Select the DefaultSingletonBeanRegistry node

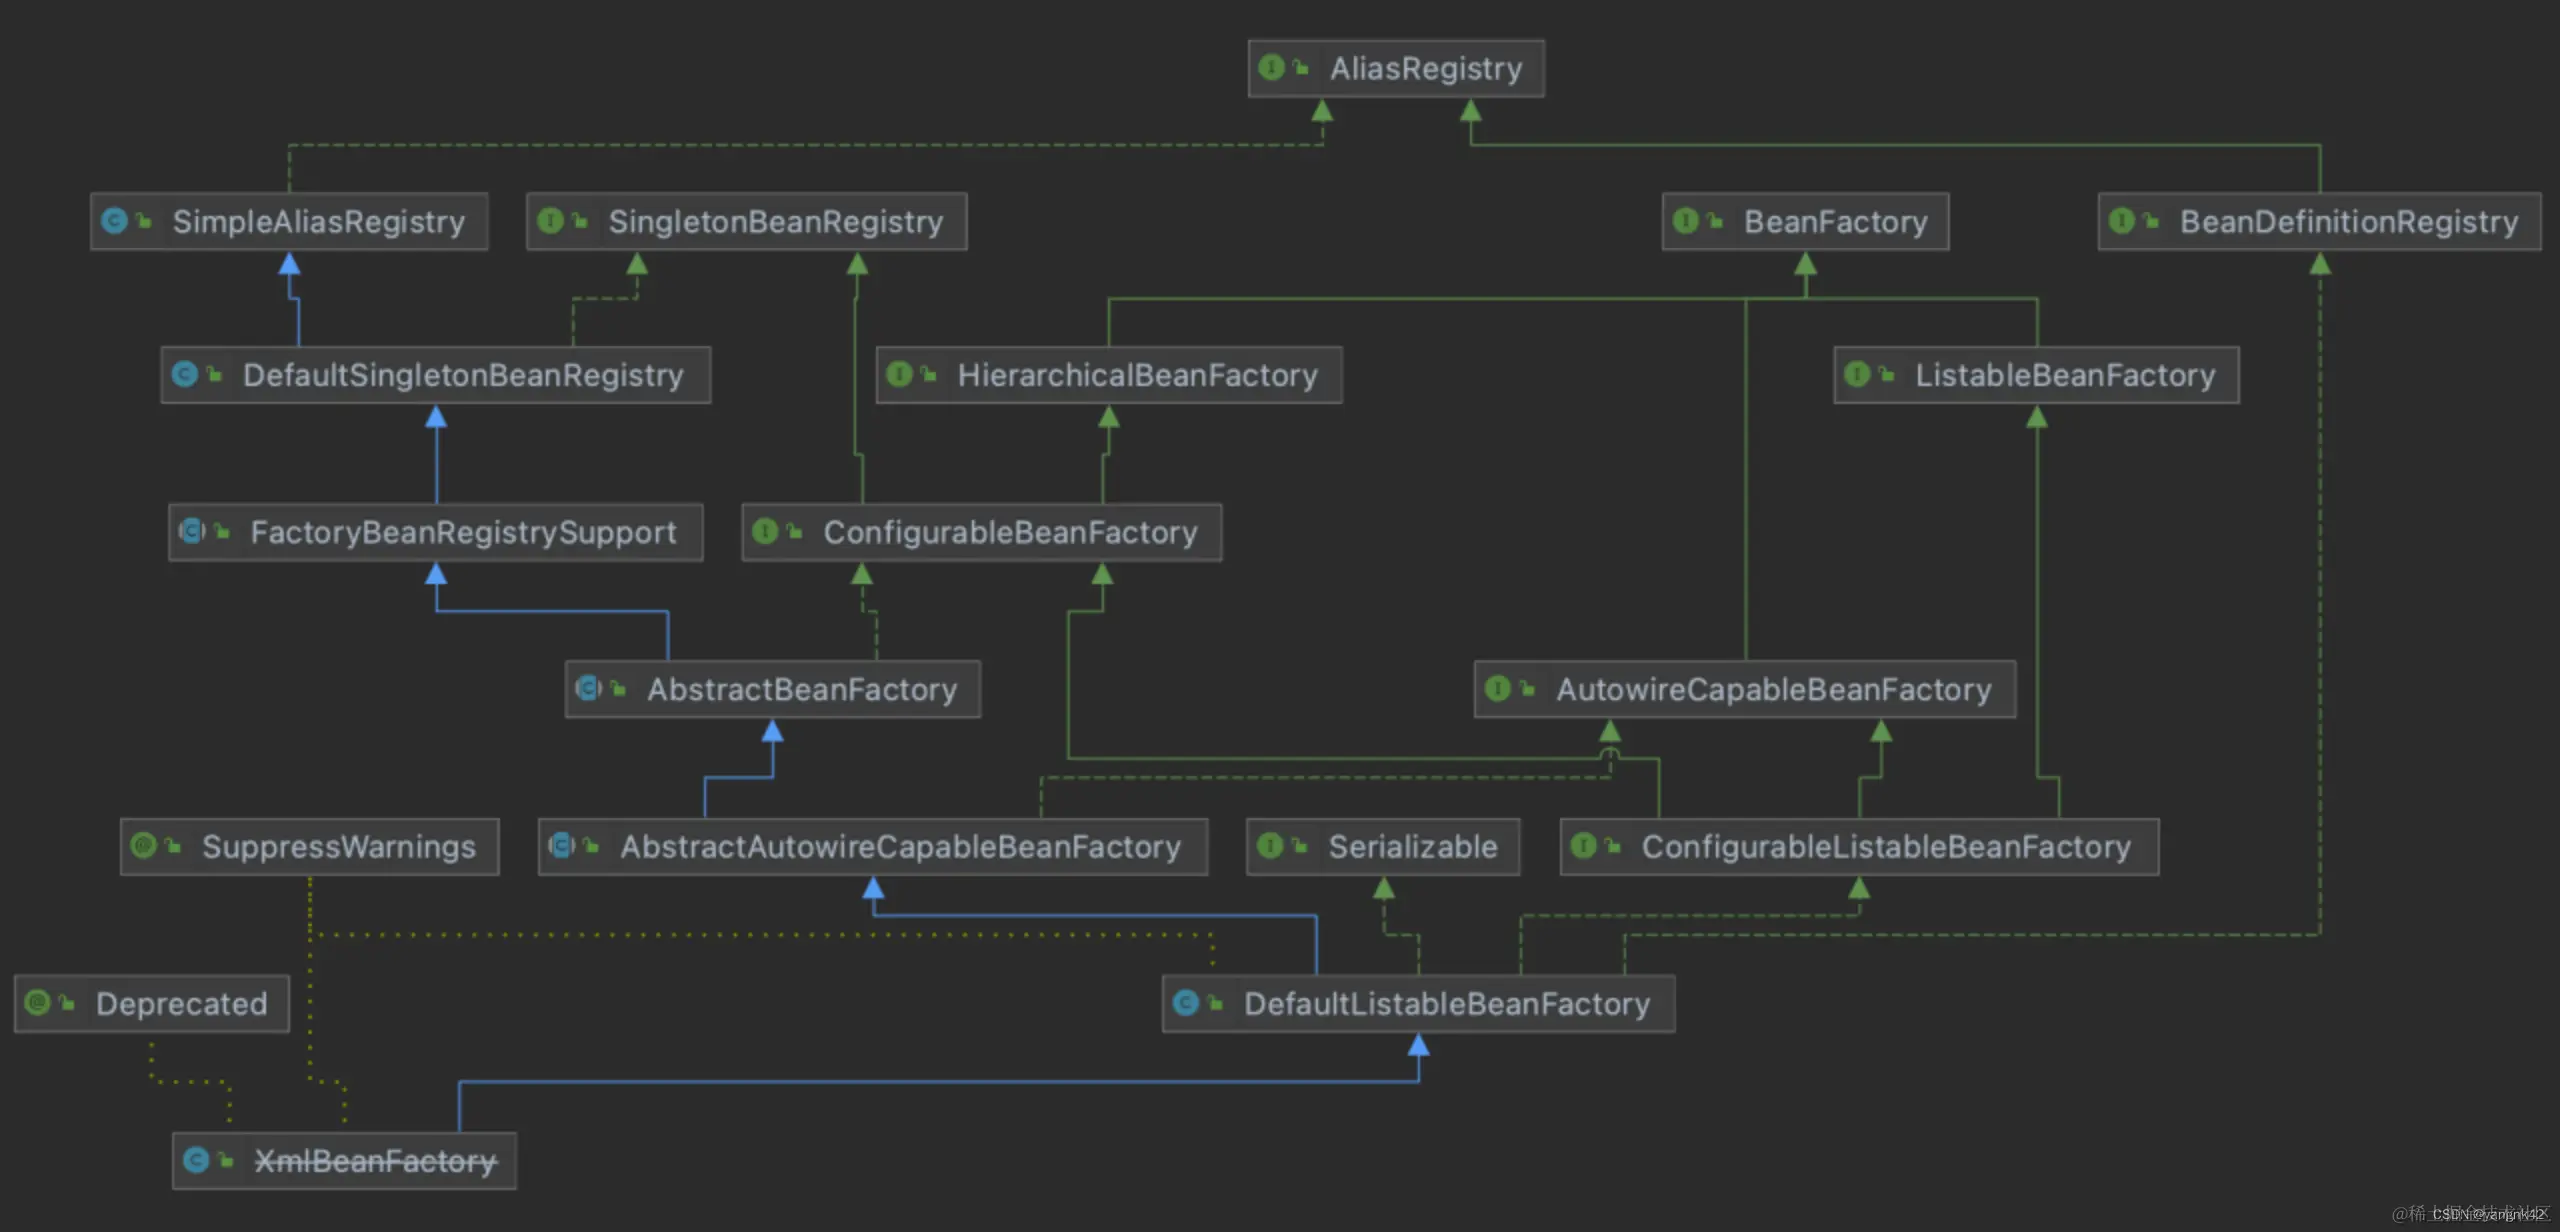pos(462,375)
